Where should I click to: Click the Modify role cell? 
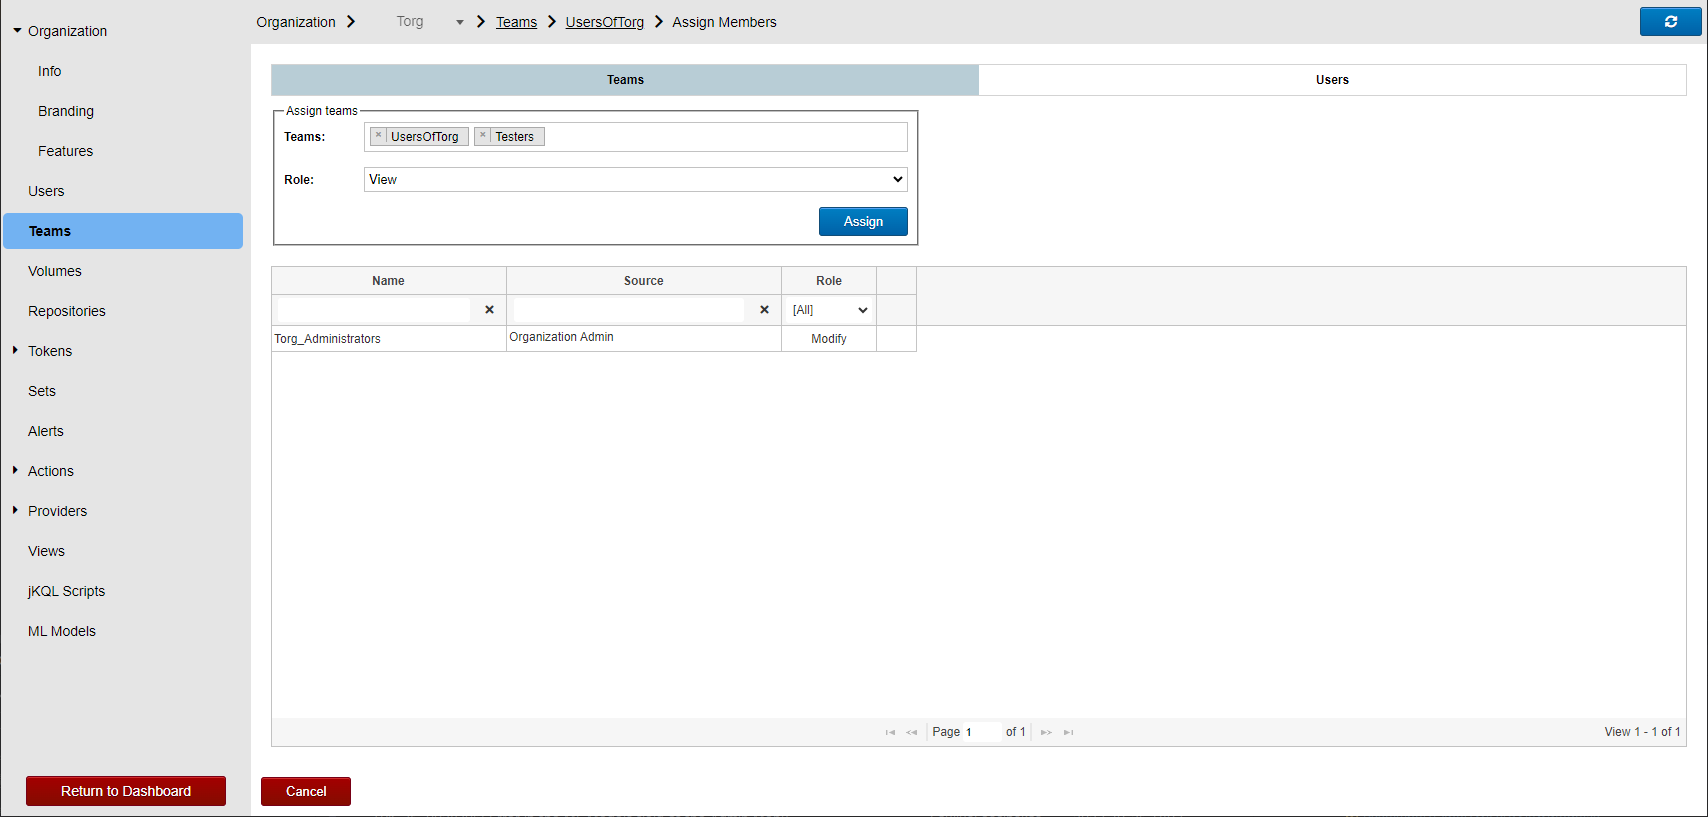pos(829,339)
